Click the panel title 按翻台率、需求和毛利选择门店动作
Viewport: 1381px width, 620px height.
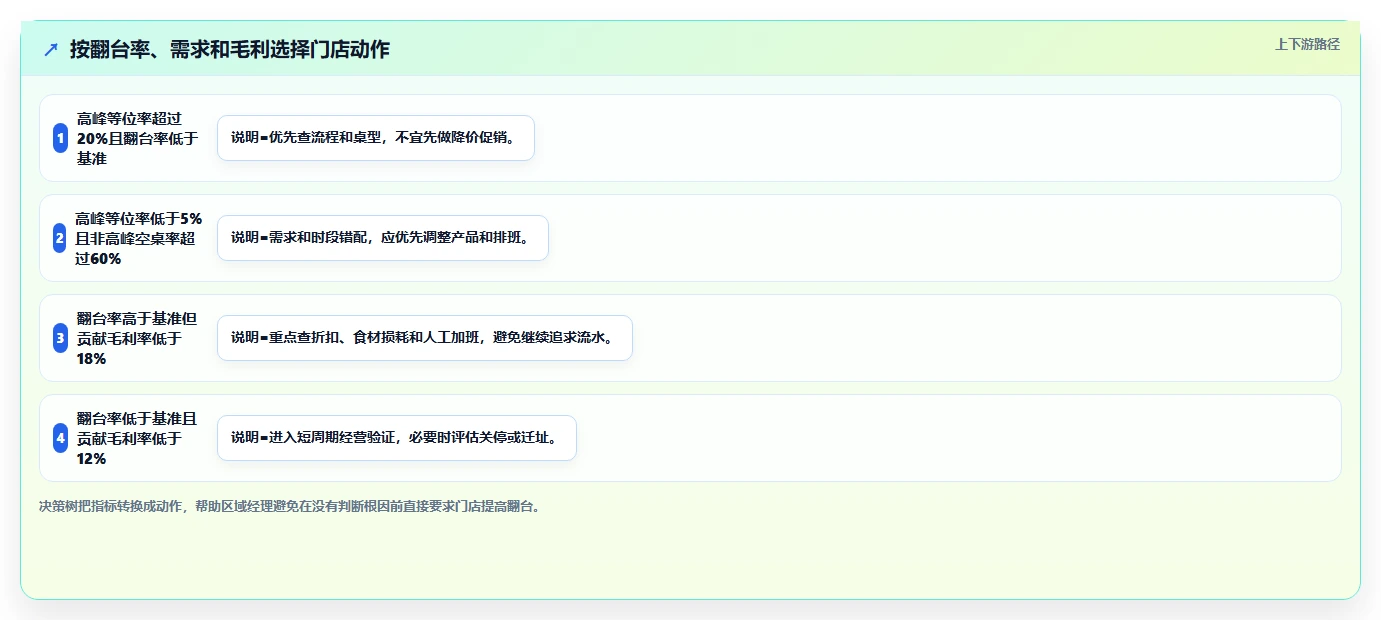(230, 49)
